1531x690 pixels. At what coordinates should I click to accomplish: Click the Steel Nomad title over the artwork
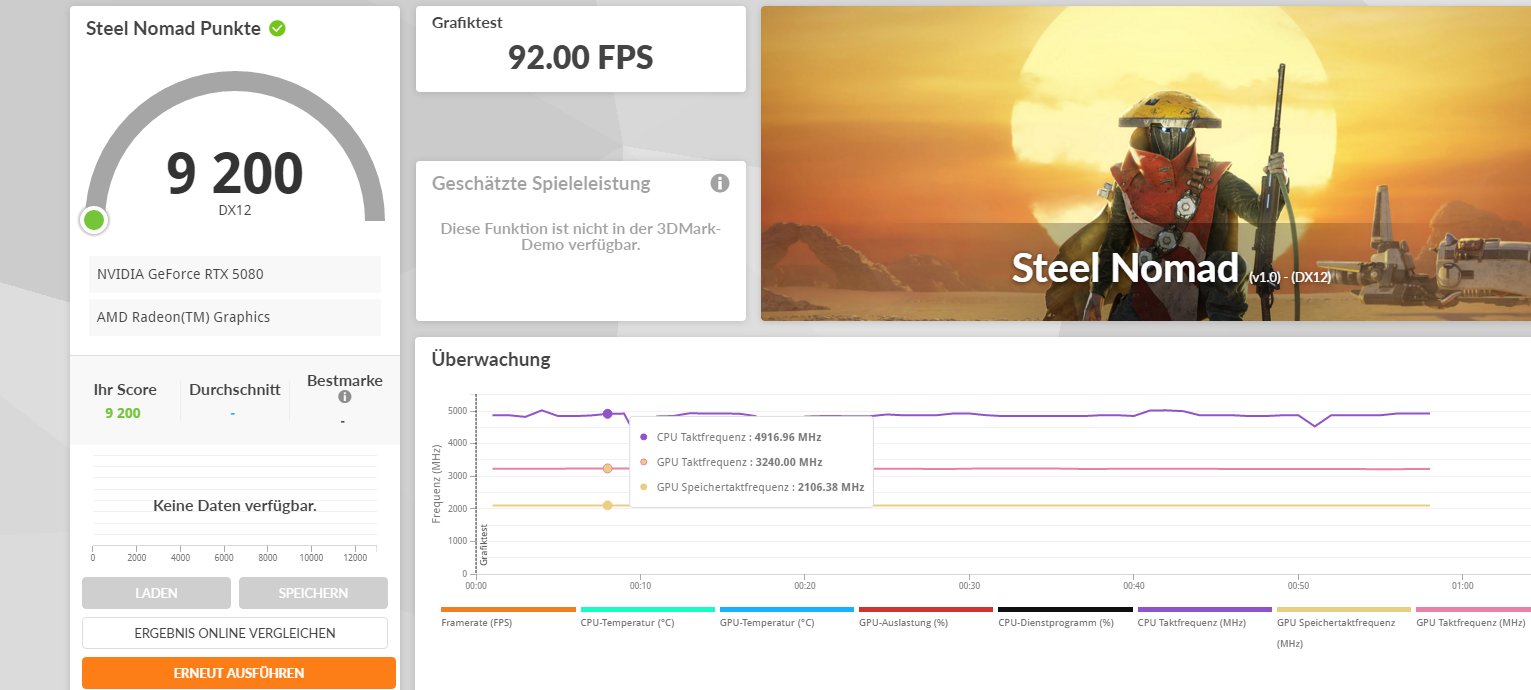tap(1126, 268)
